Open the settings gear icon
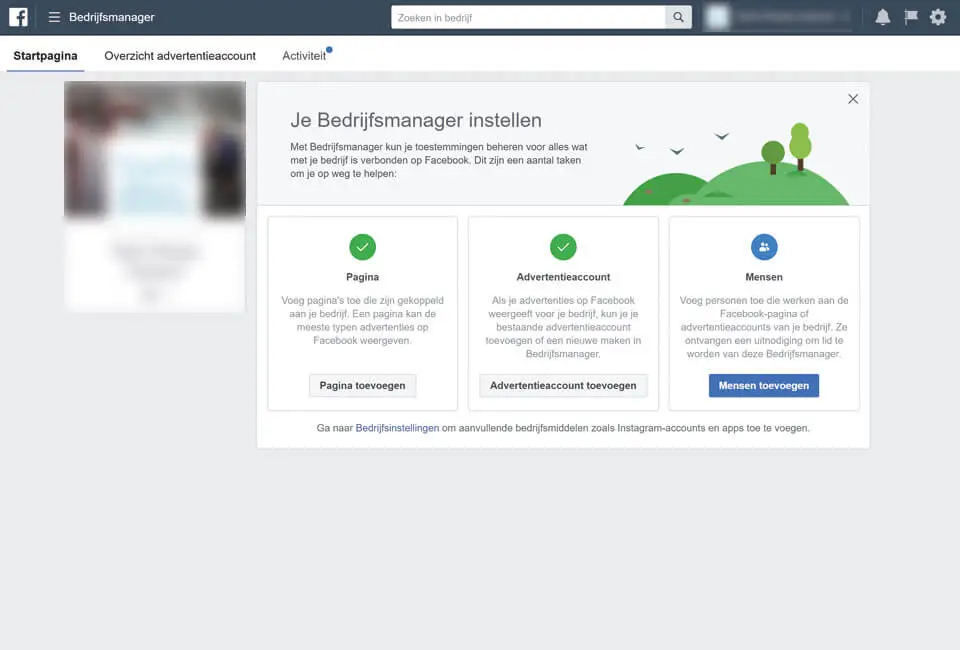The width and height of the screenshot is (960, 650). pos(937,17)
